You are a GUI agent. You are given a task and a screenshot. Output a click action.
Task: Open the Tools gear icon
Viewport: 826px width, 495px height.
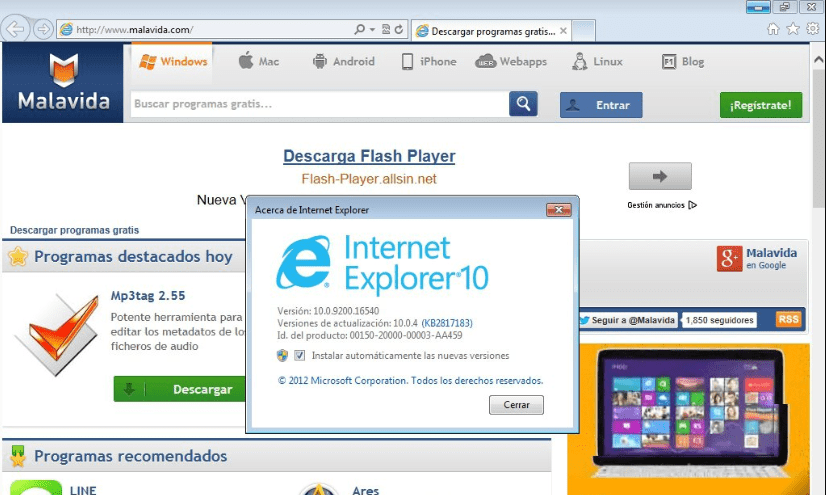click(811, 29)
